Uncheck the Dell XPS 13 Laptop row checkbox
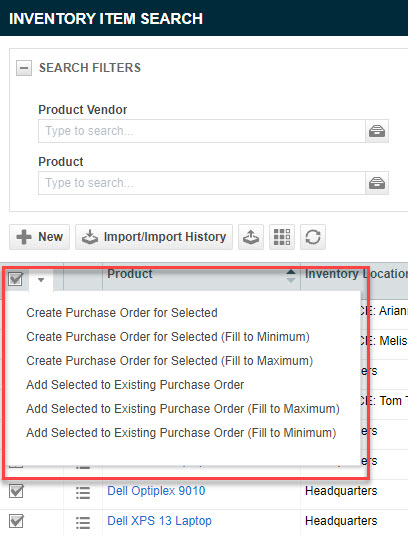This screenshot has width=408, height=535. [x=16, y=521]
